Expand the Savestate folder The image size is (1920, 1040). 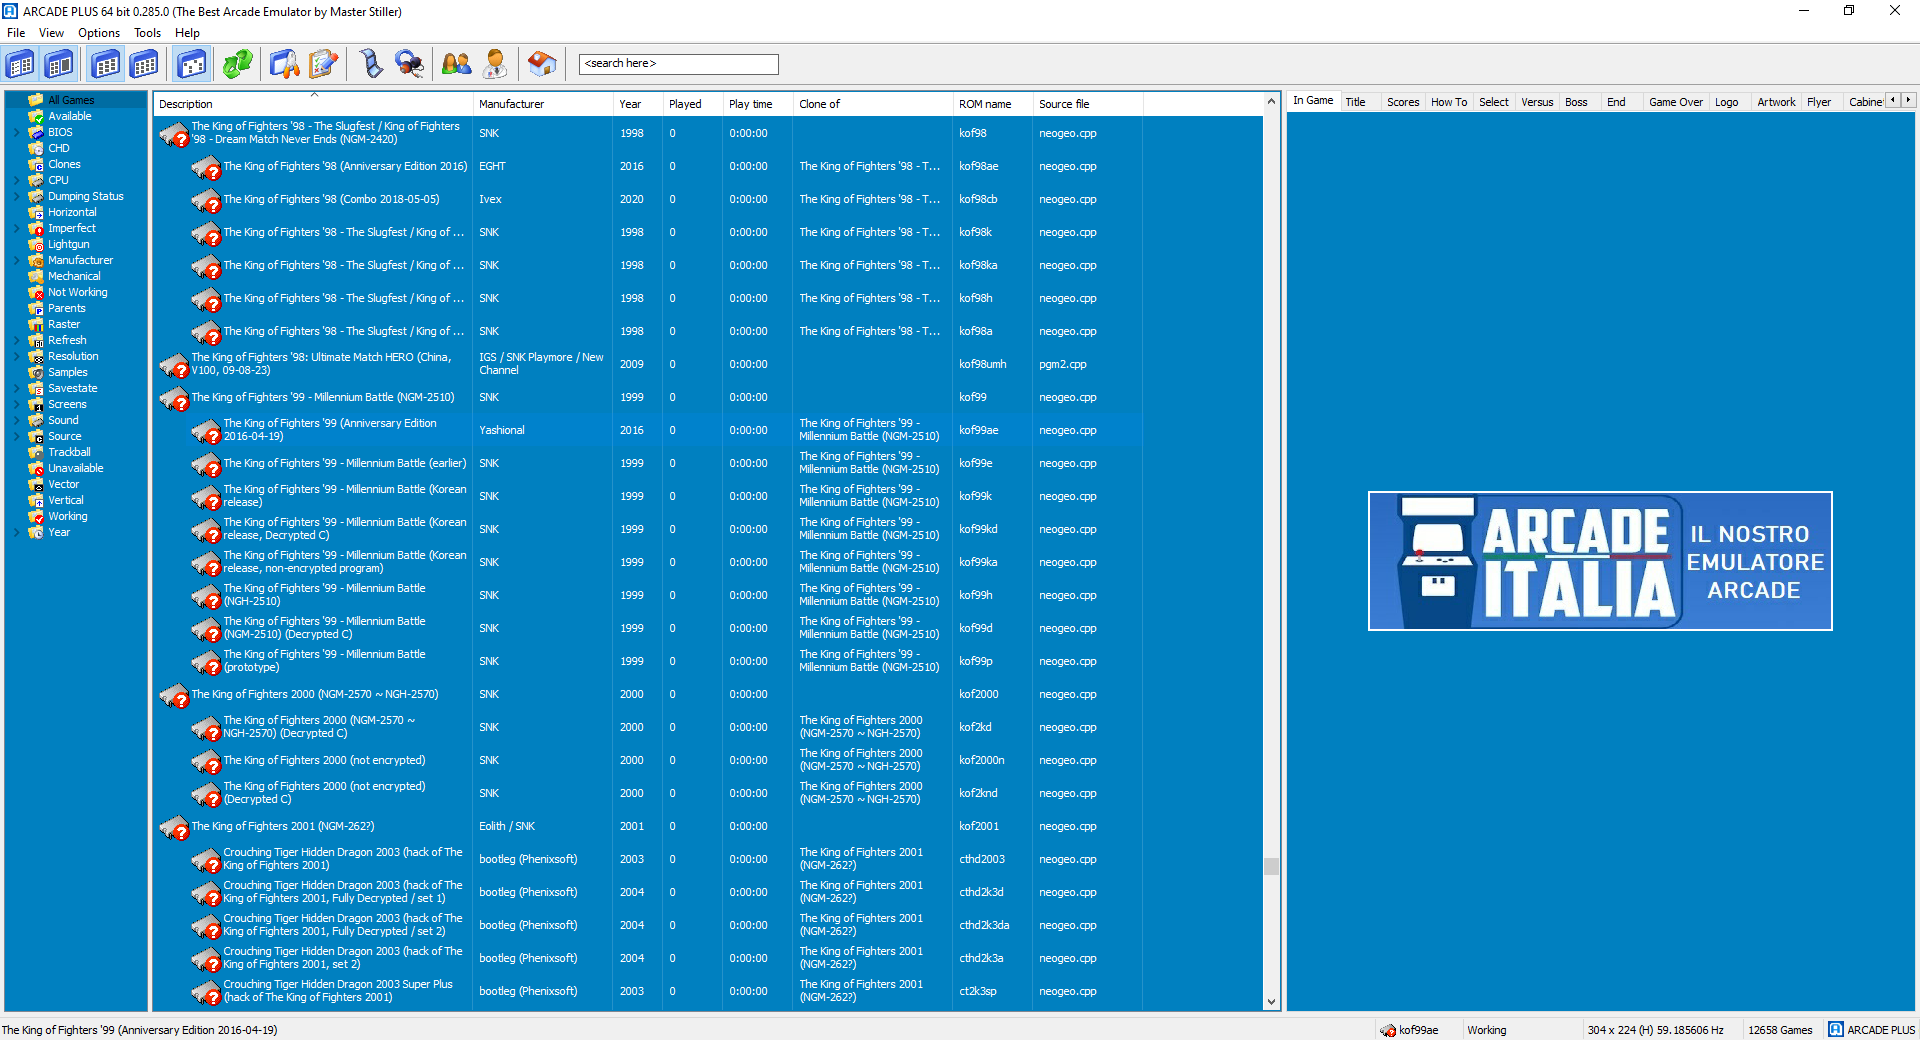point(17,388)
